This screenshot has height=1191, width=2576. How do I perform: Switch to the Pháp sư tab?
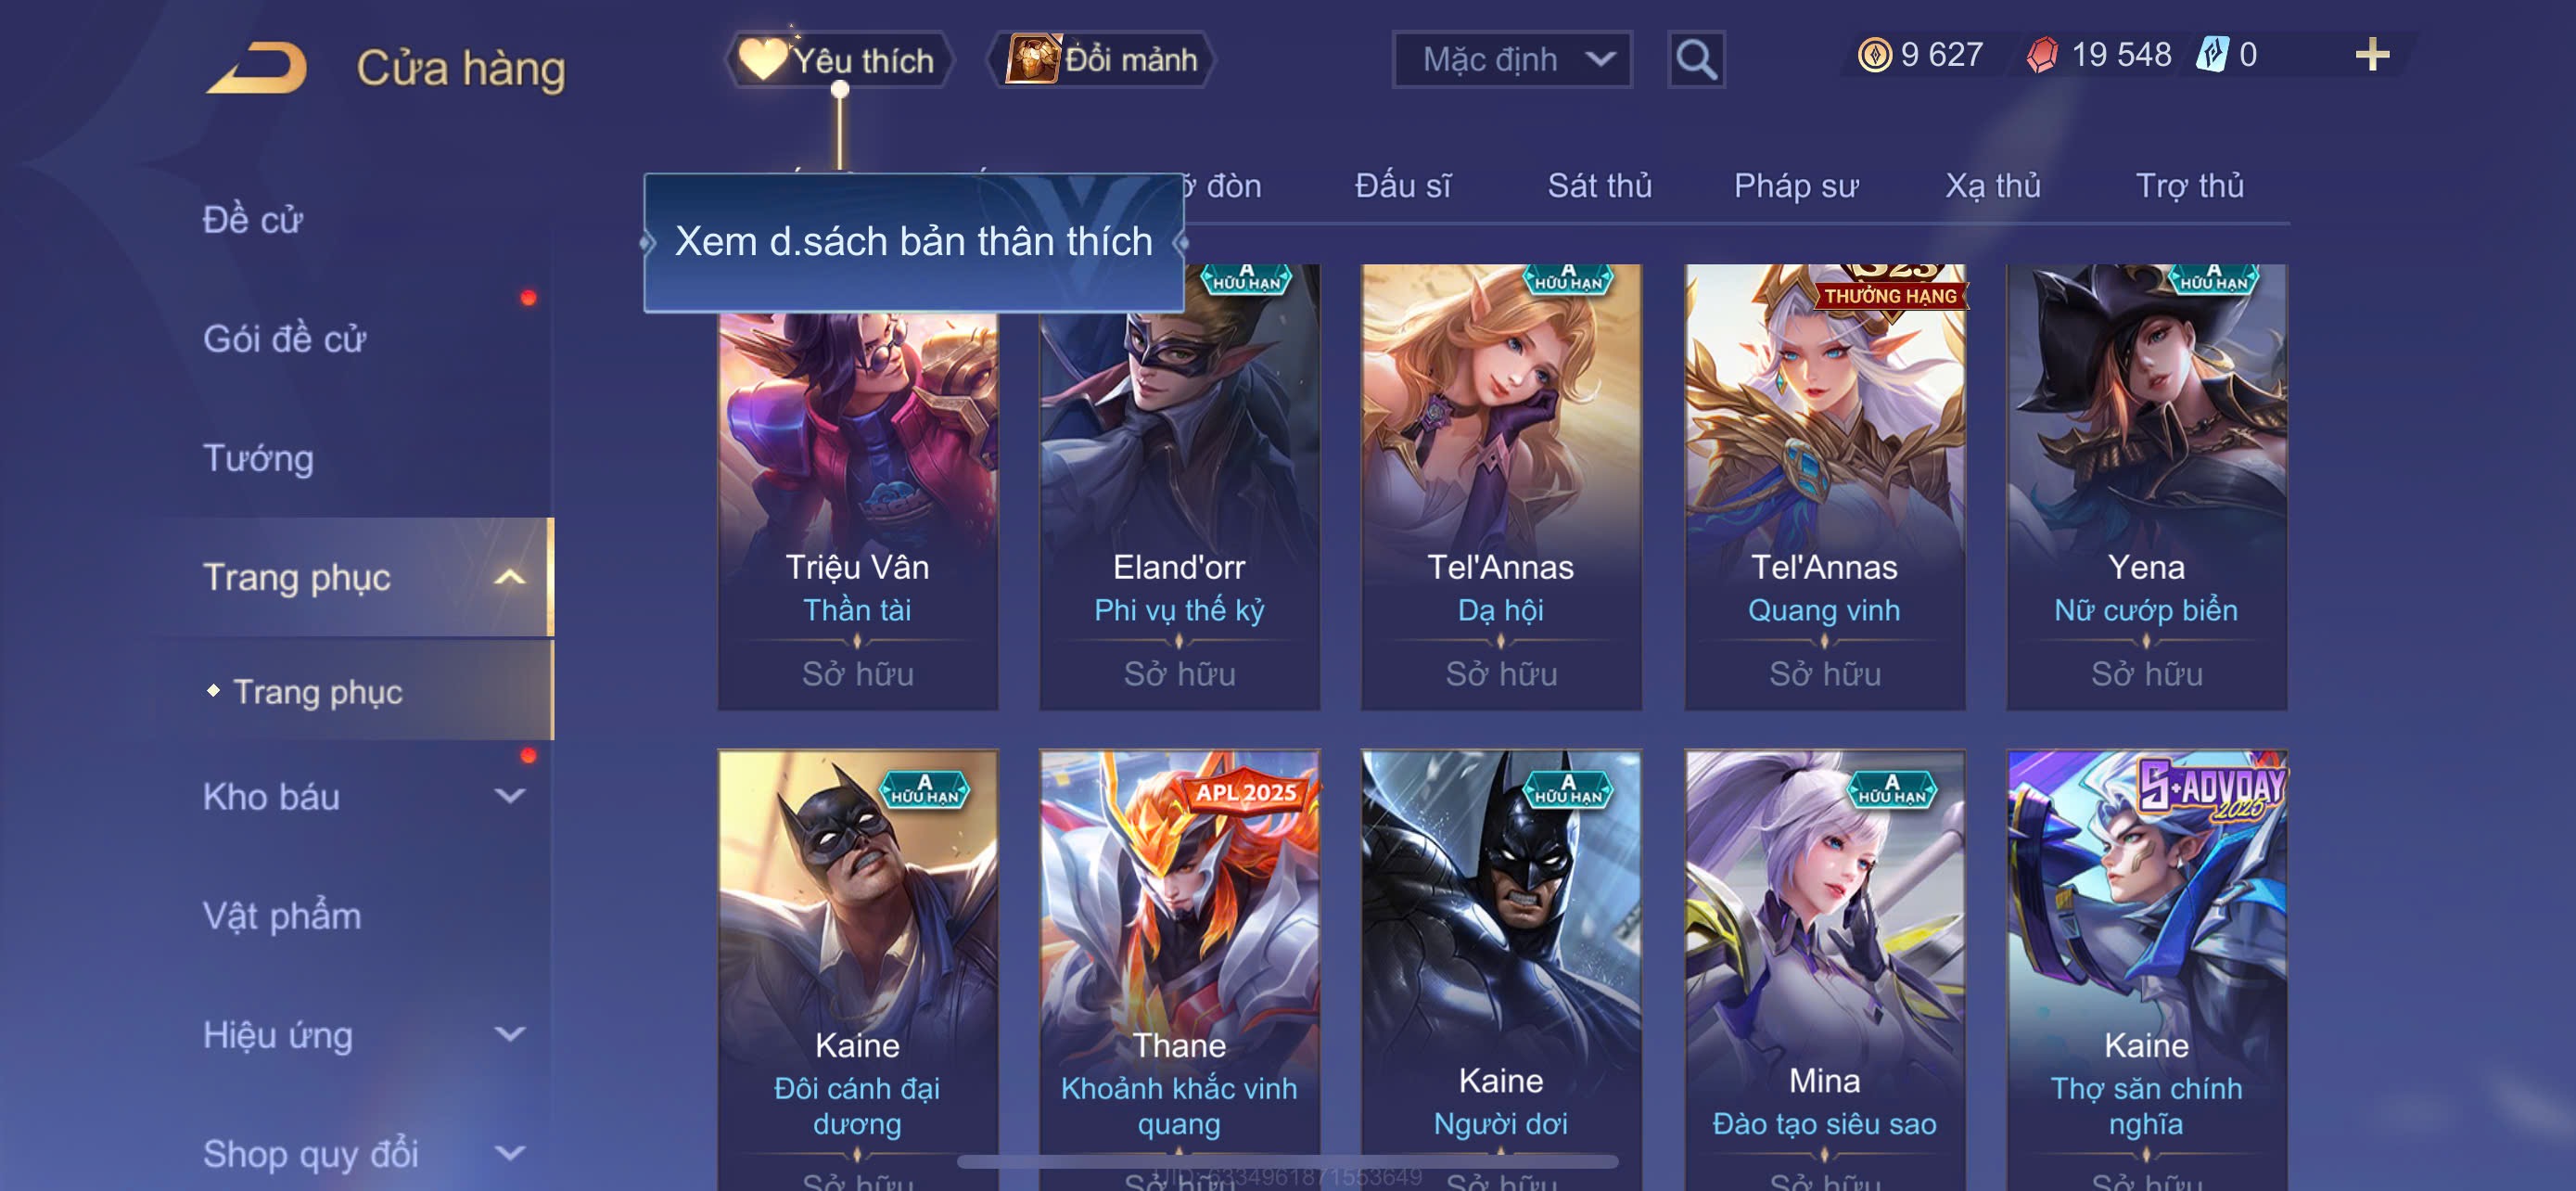(x=1796, y=186)
